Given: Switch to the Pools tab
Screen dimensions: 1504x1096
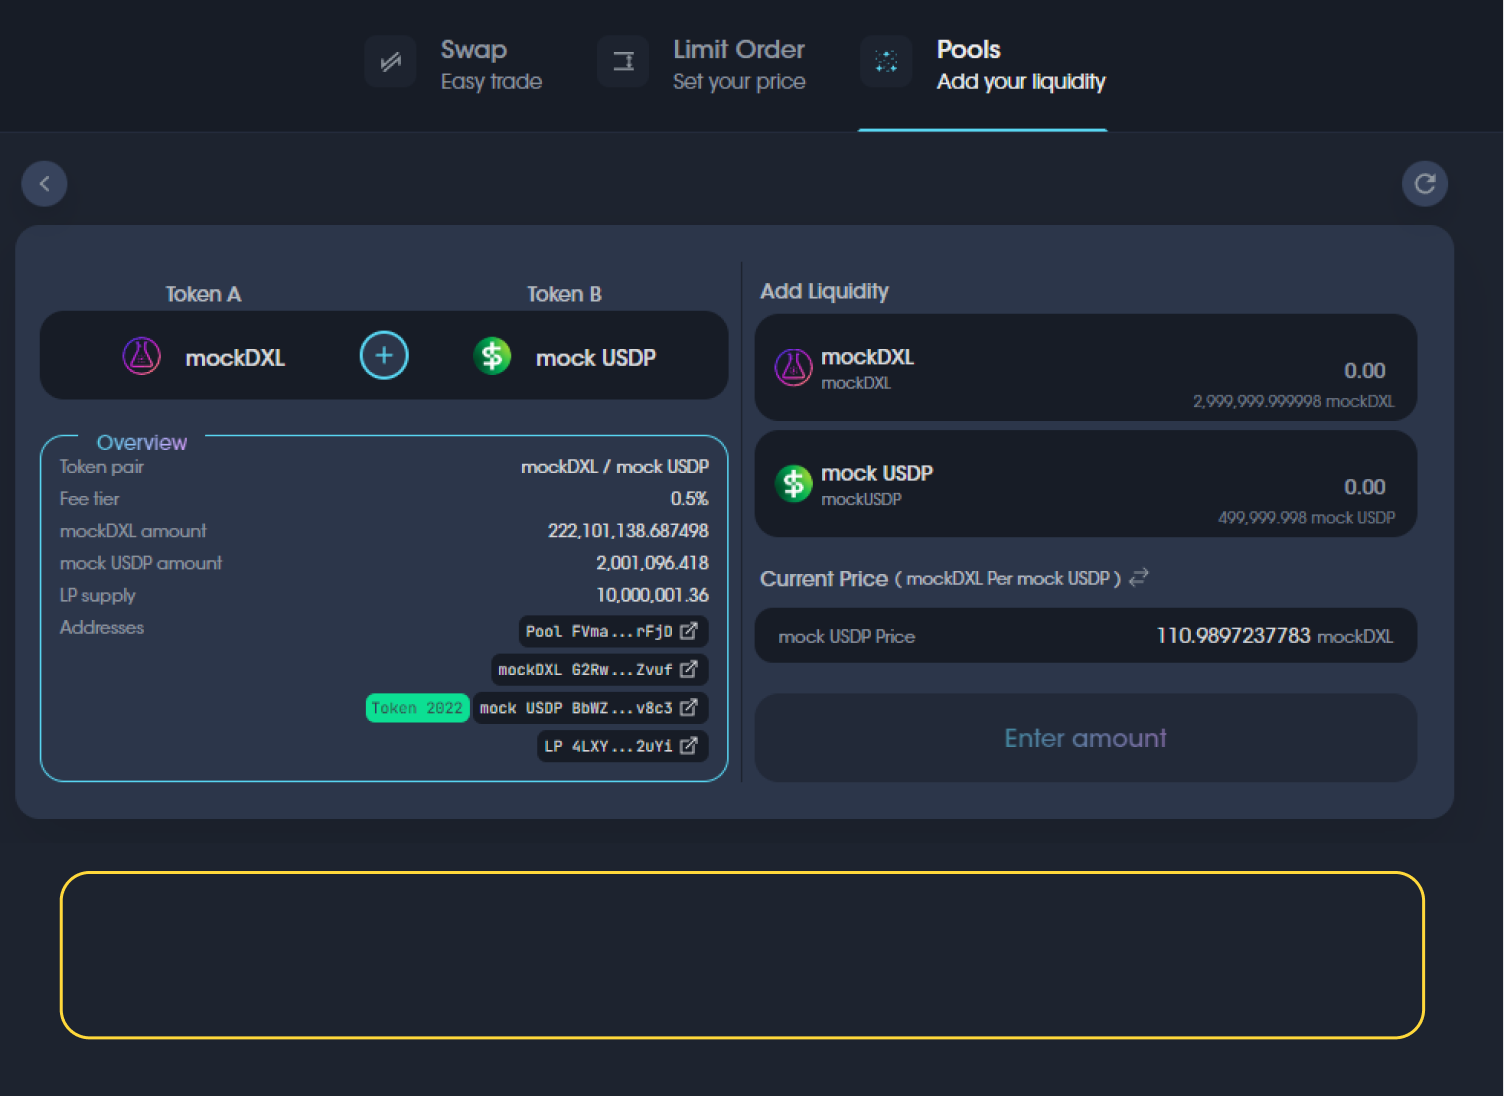Looking at the screenshot, I should [1019, 64].
